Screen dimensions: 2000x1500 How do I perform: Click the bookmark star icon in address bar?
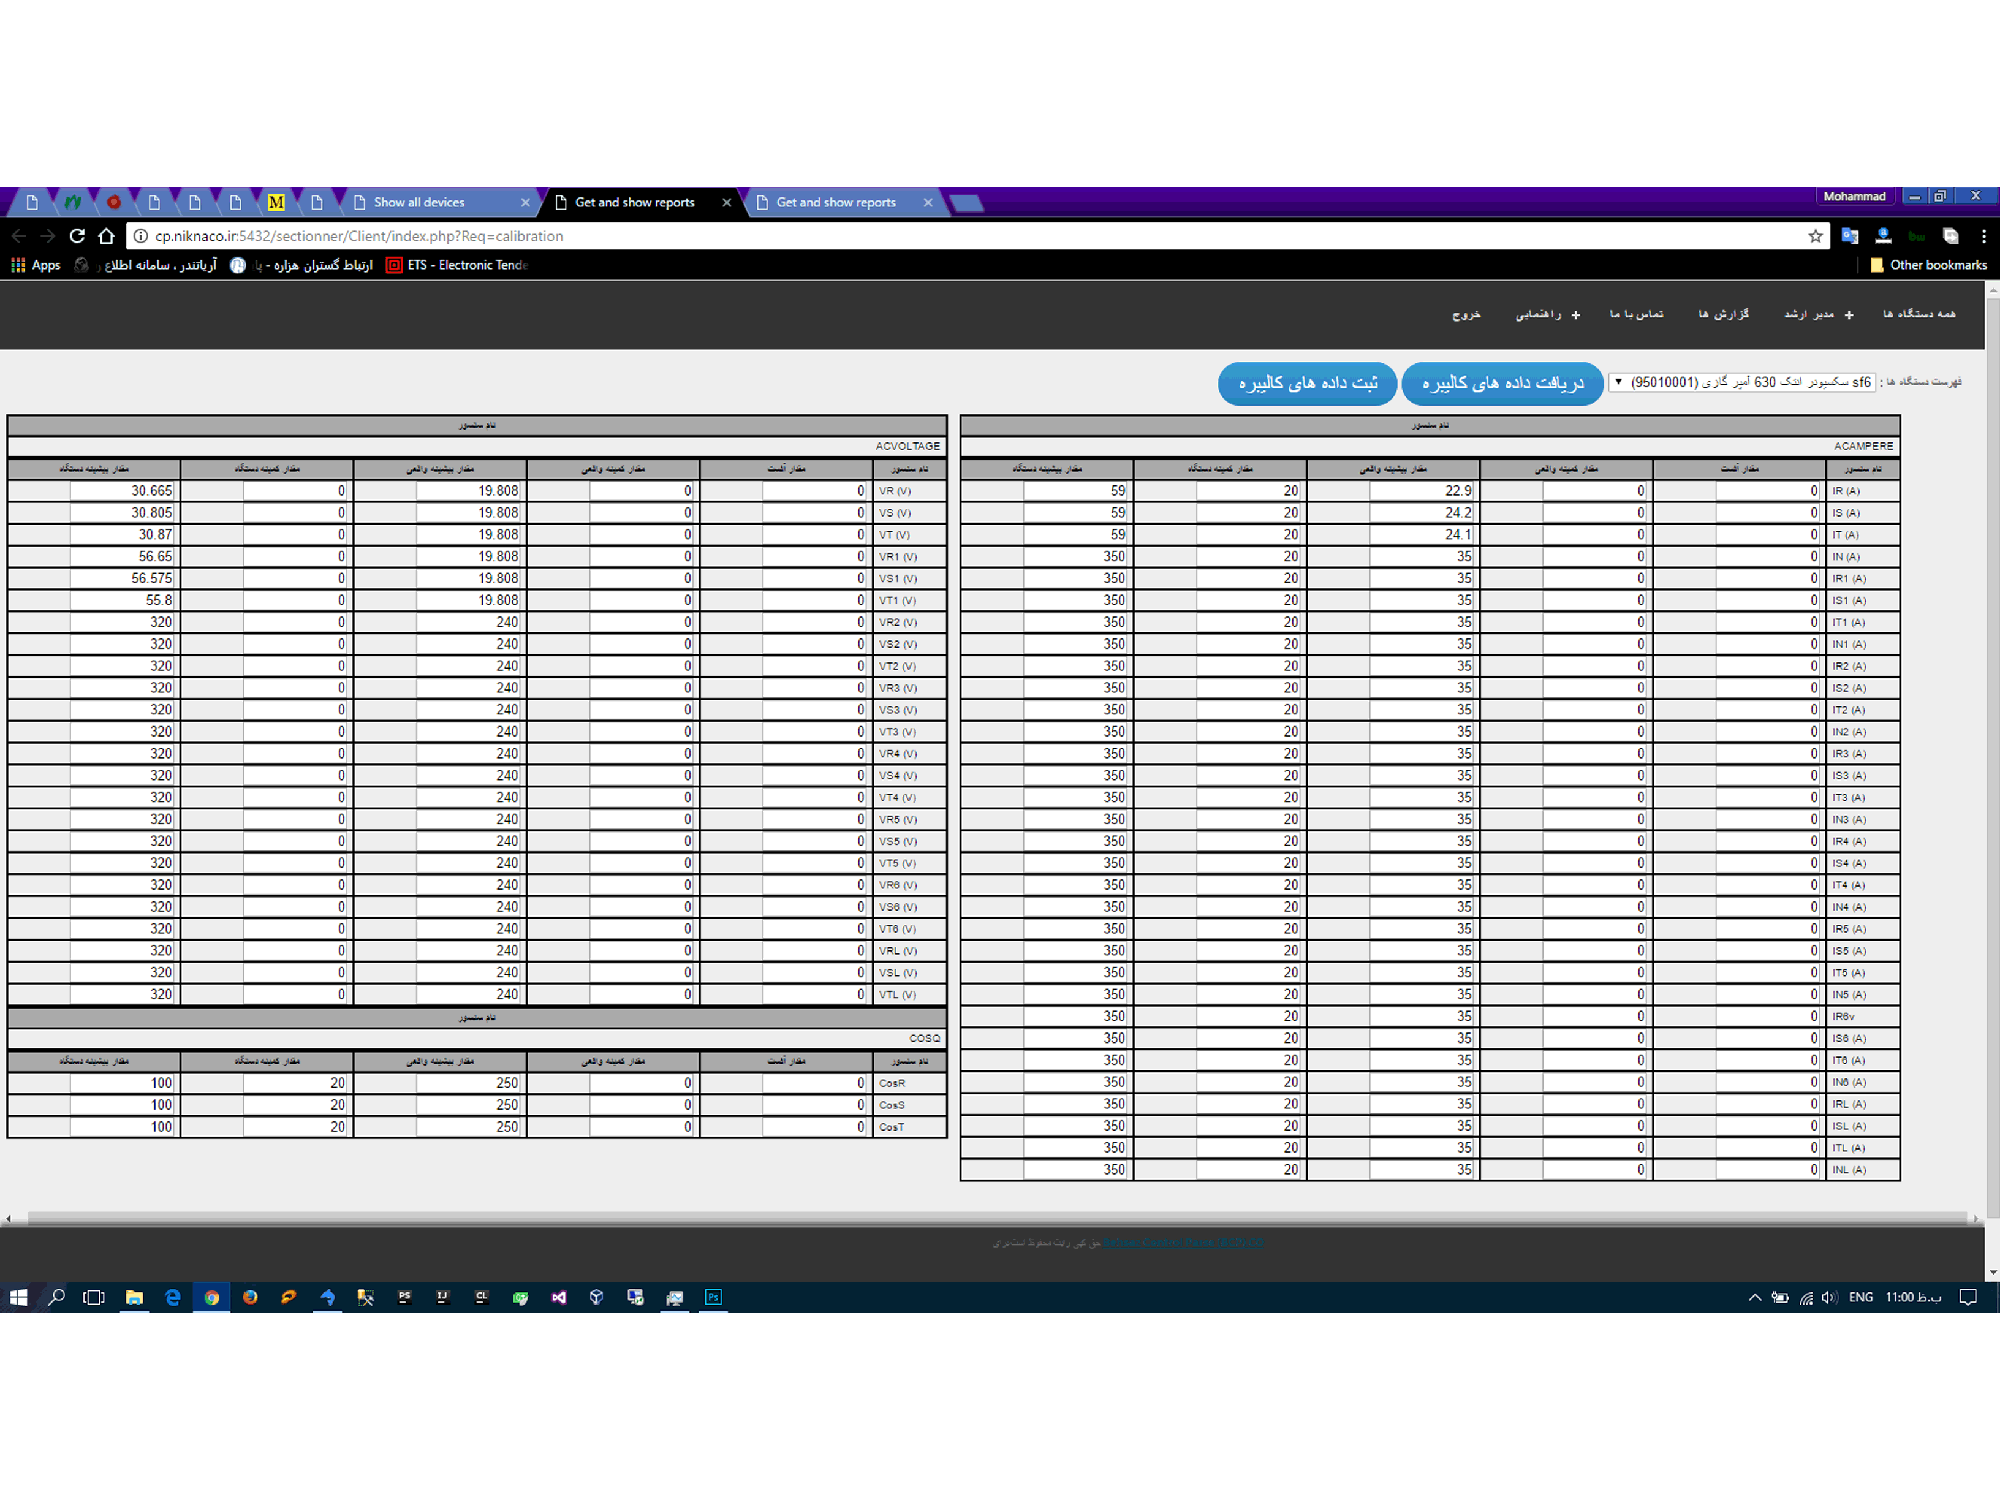(x=1815, y=236)
